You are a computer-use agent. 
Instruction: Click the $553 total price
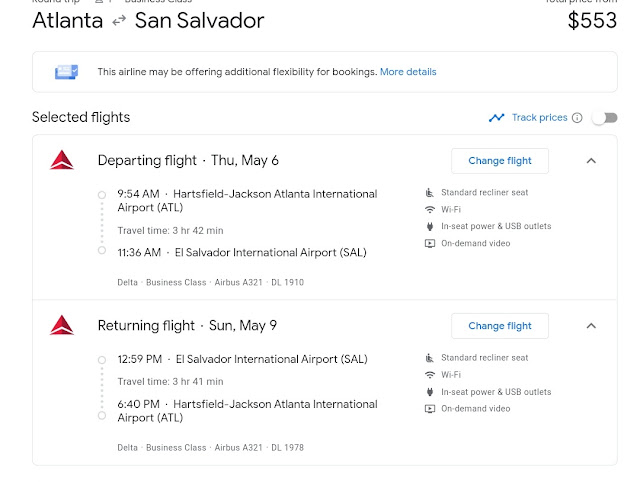tap(592, 21)
